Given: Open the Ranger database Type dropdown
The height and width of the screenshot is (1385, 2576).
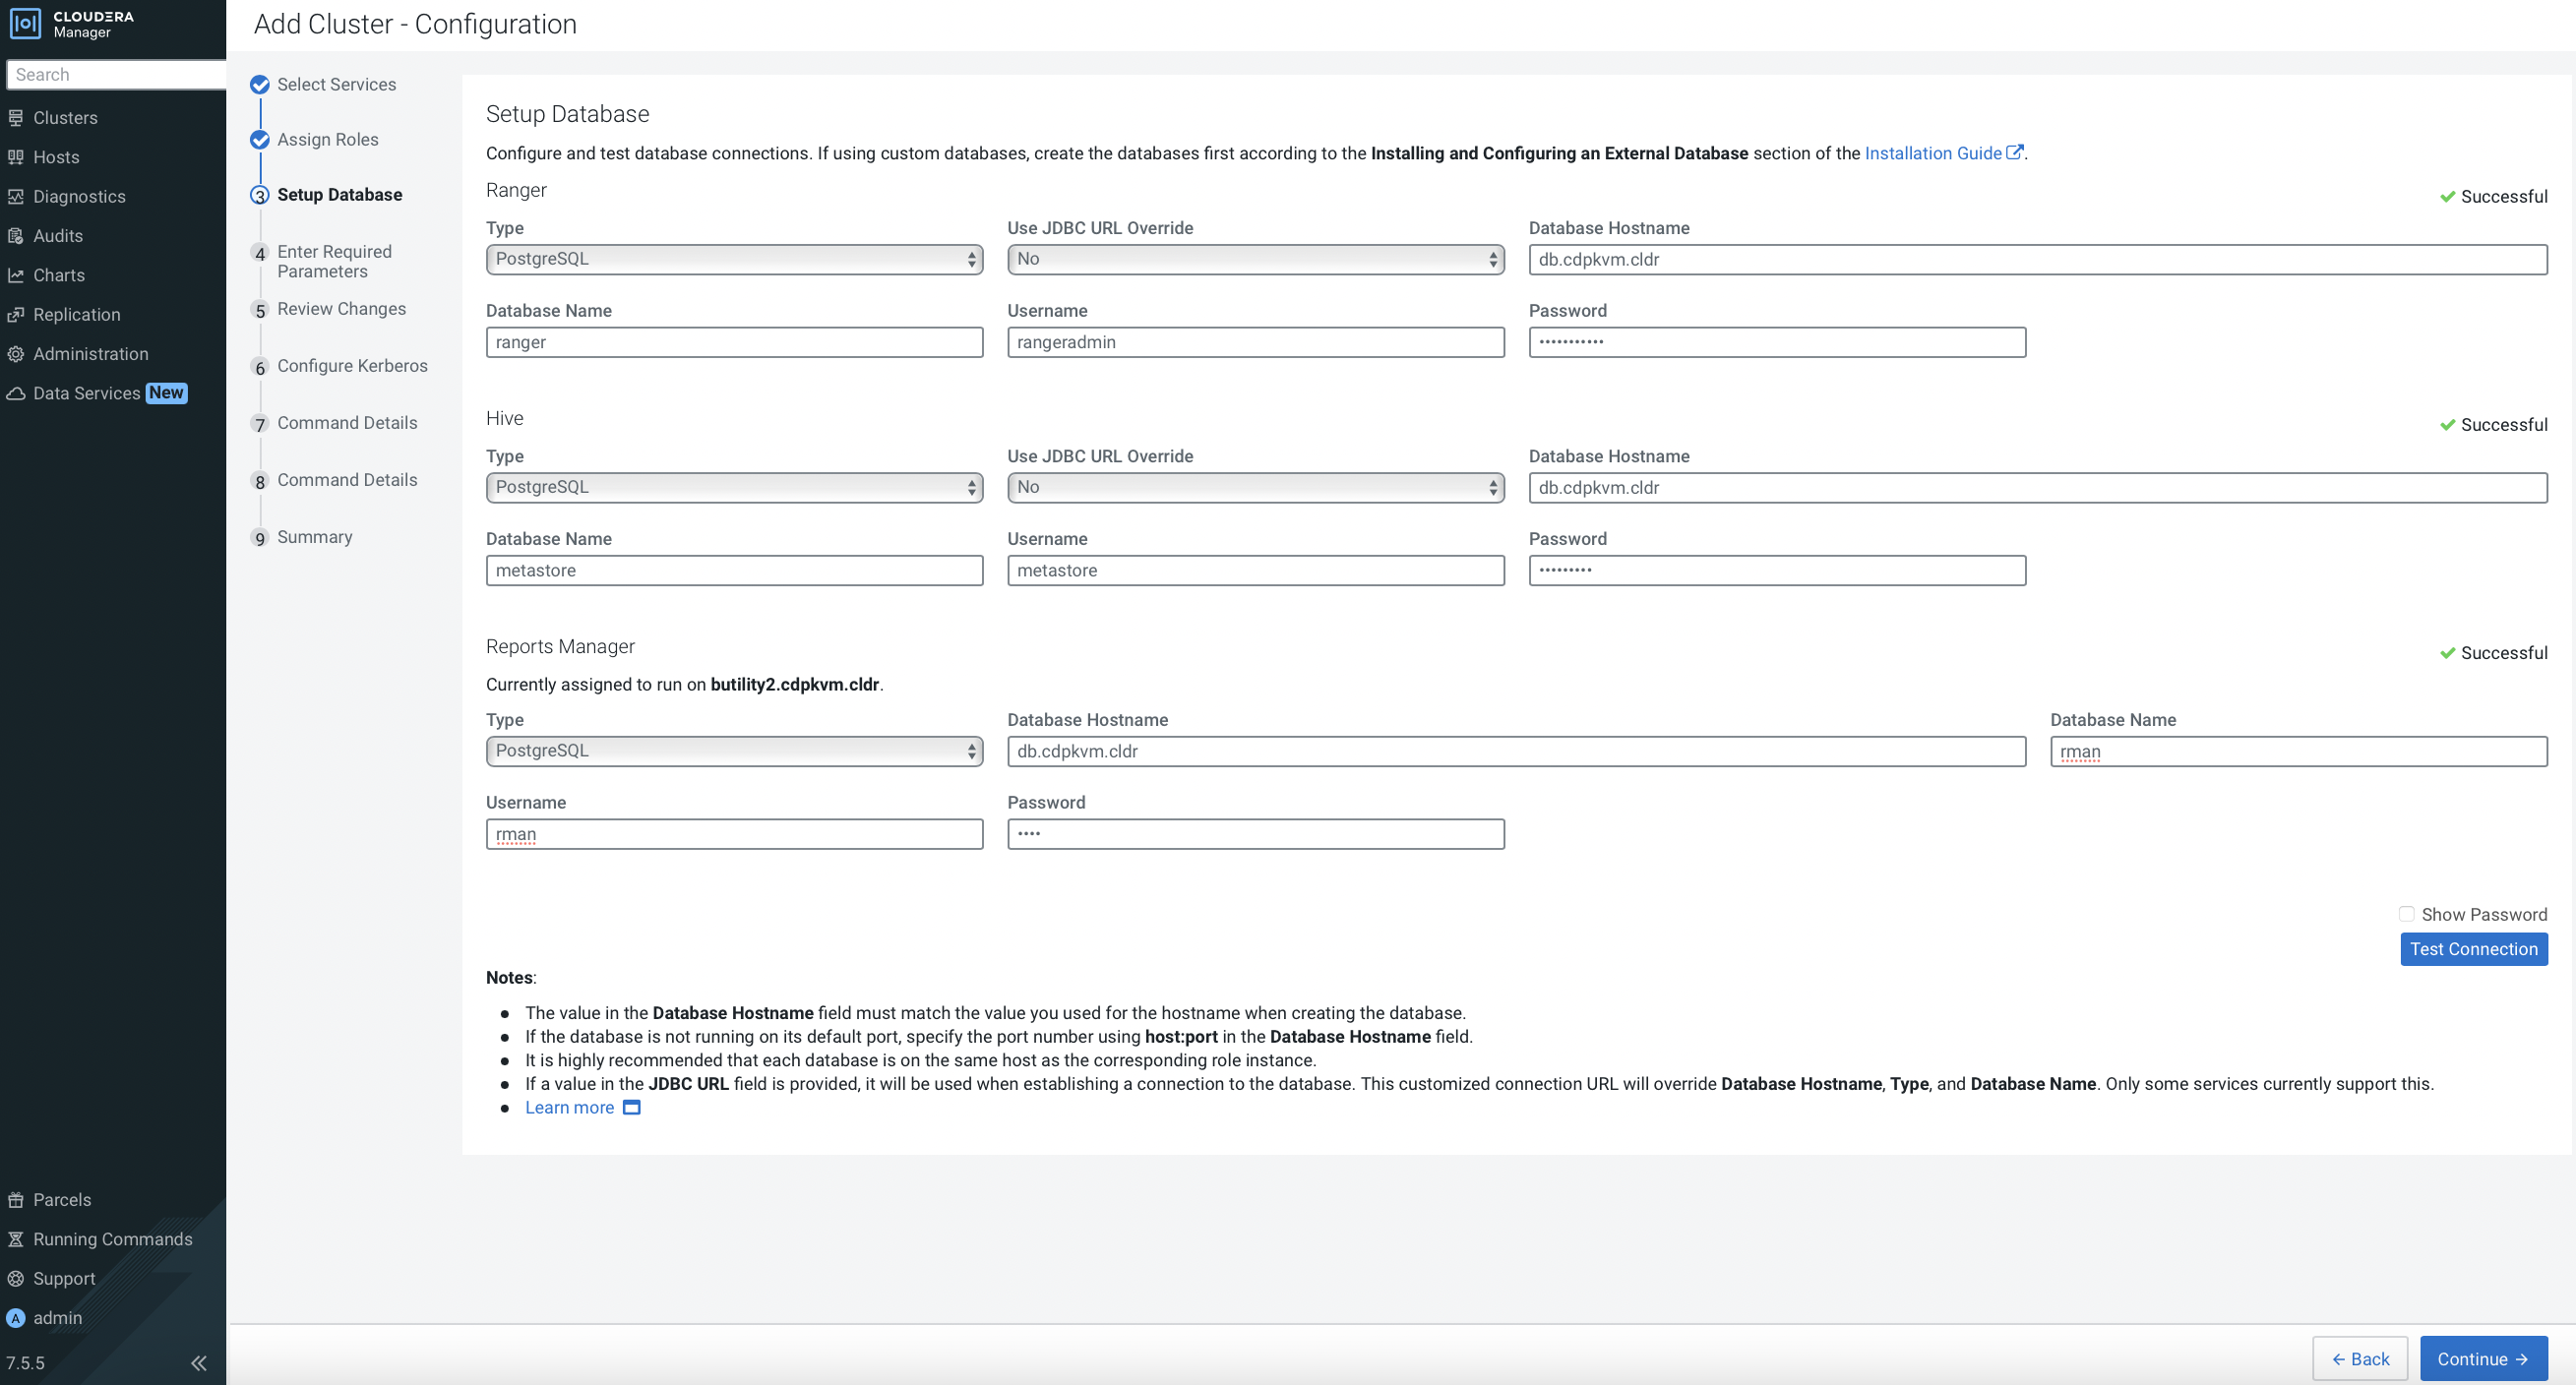Looking at the screenshot, I should point(734,259).
